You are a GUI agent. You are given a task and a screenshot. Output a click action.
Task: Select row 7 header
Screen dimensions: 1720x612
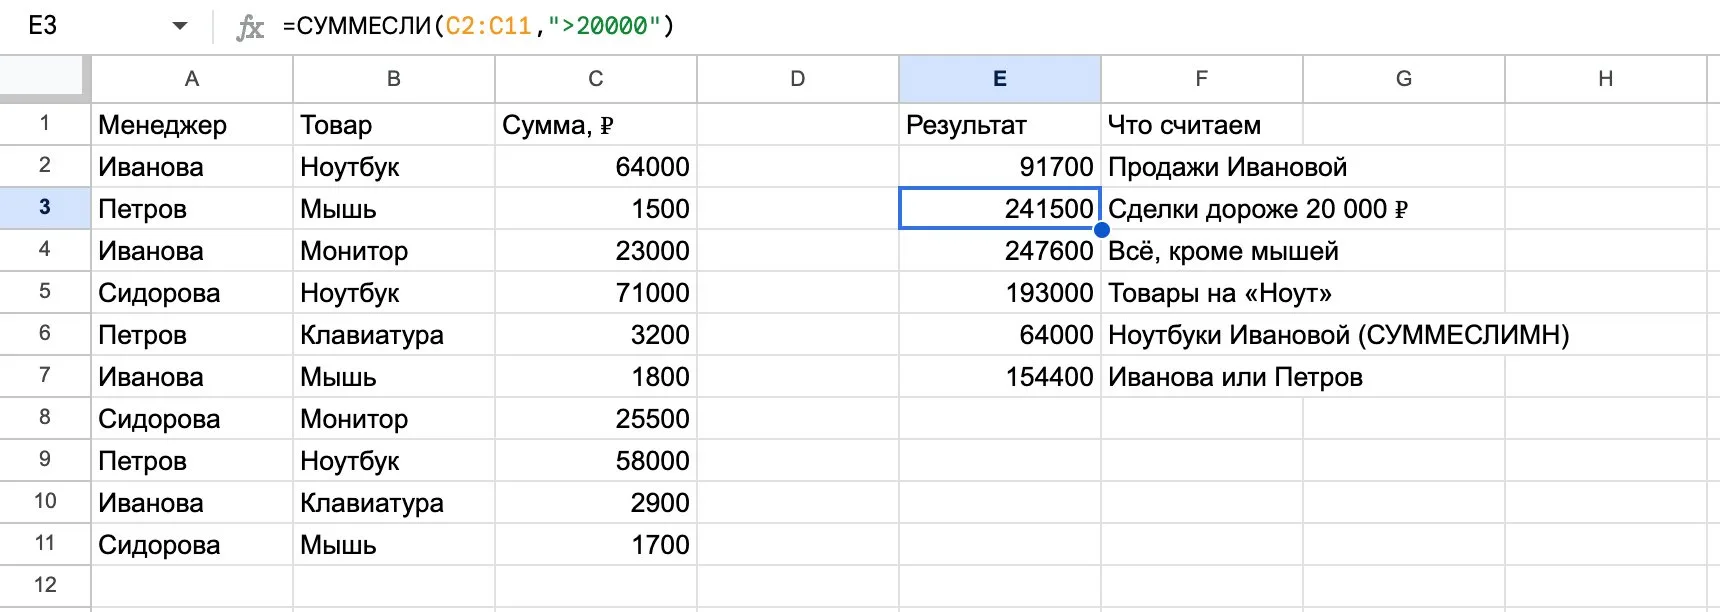[45, 376]
